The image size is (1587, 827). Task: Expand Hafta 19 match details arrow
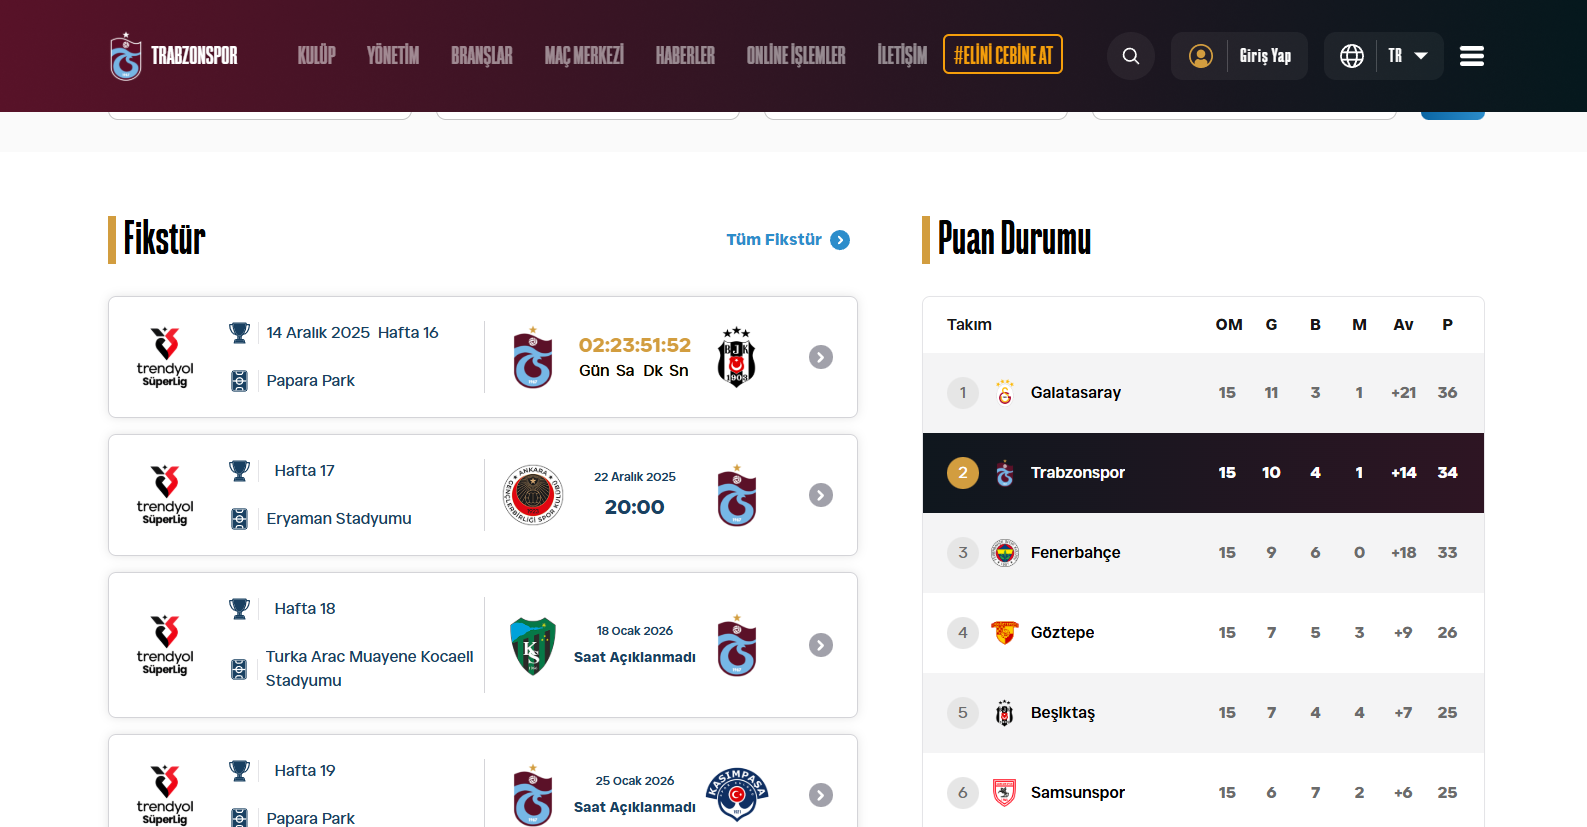pos(821,795)
